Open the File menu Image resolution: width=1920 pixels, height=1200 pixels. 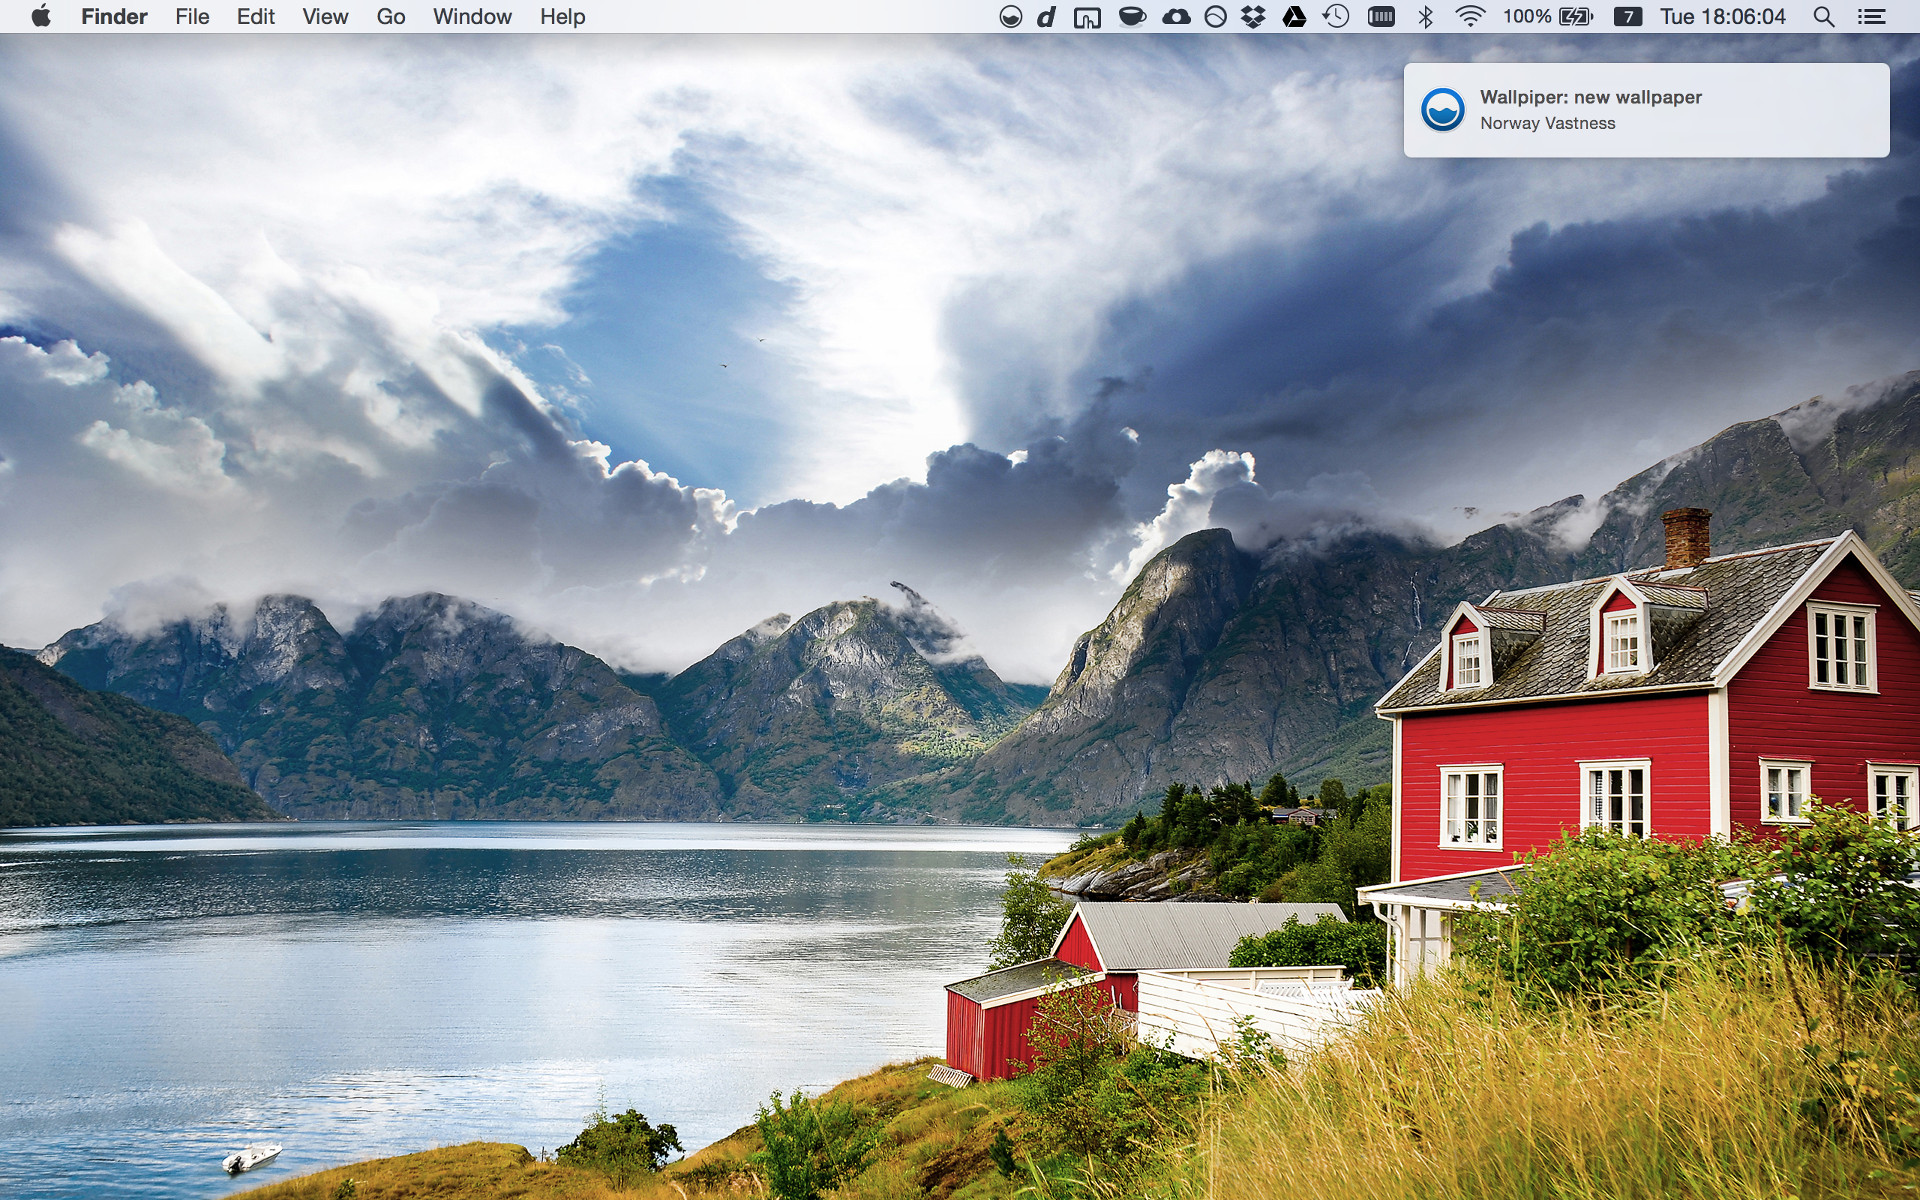[x=192, y=17]
